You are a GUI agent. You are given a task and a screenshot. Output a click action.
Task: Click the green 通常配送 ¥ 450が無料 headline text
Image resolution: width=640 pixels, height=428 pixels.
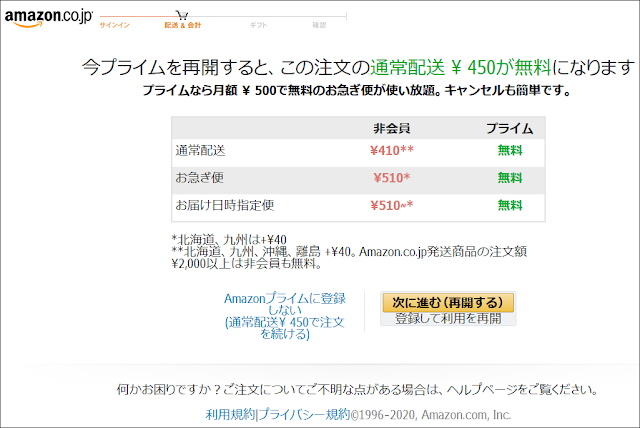(460, 67)
